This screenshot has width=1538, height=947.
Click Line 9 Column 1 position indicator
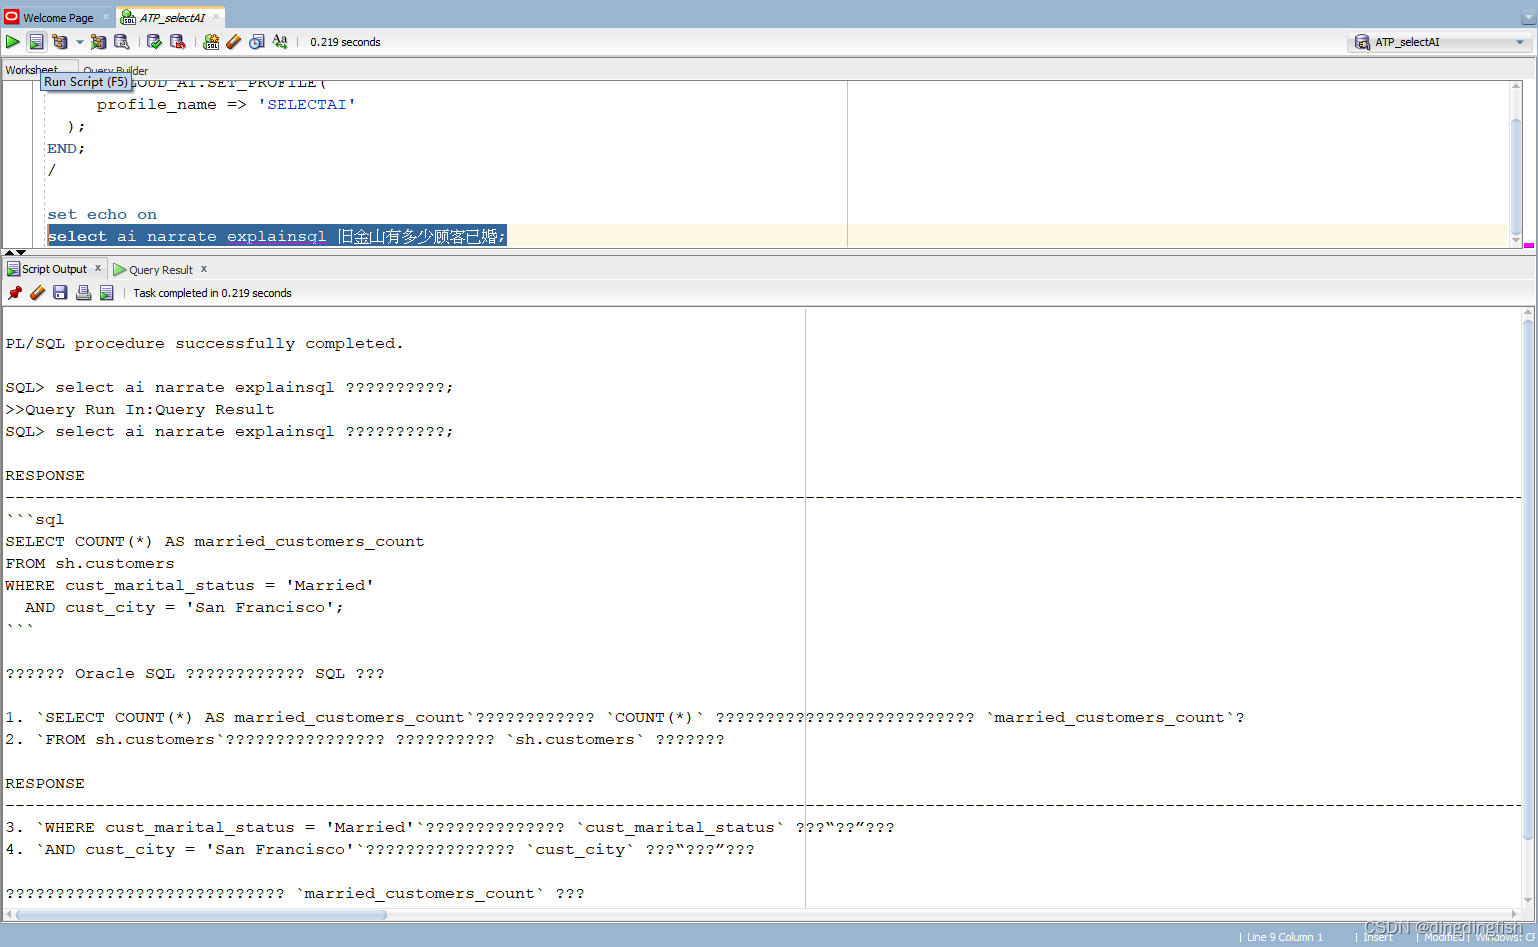[1283, 937]
